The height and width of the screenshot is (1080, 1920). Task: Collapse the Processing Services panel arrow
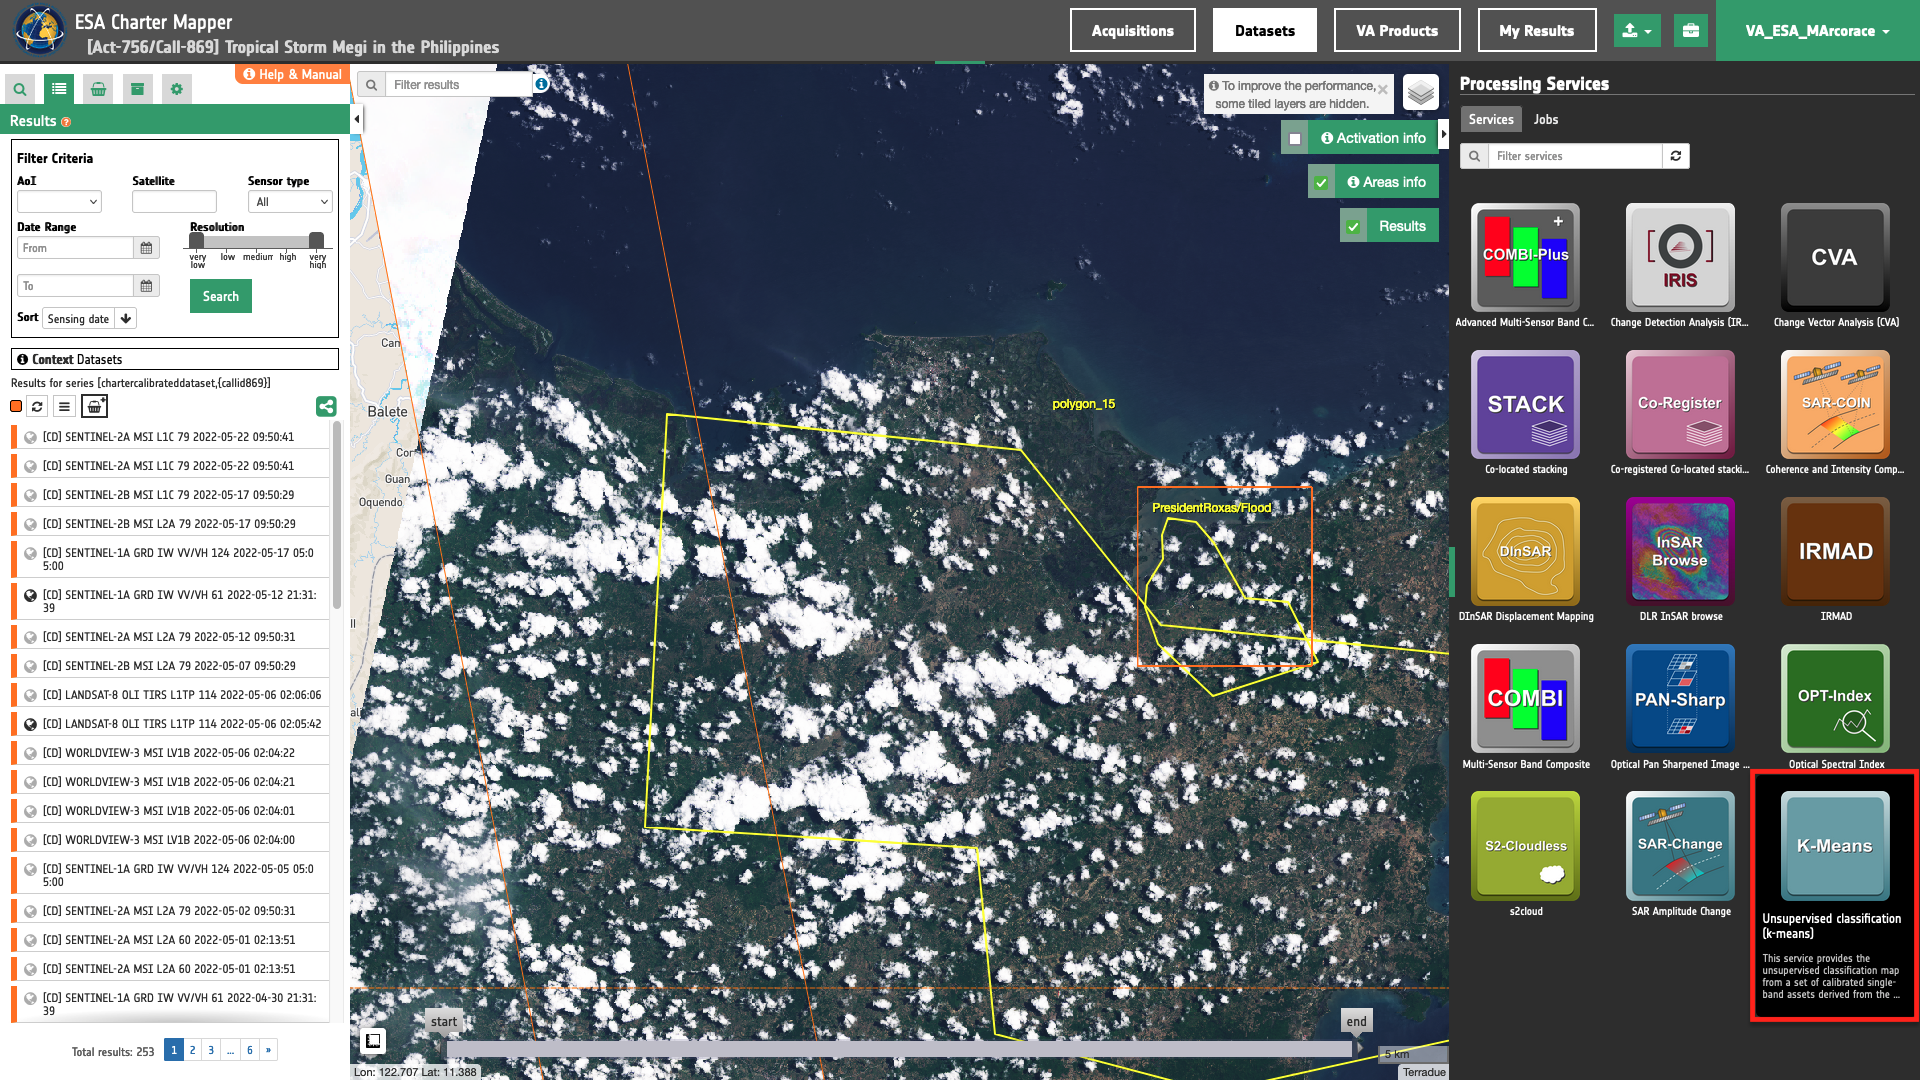1444,134
